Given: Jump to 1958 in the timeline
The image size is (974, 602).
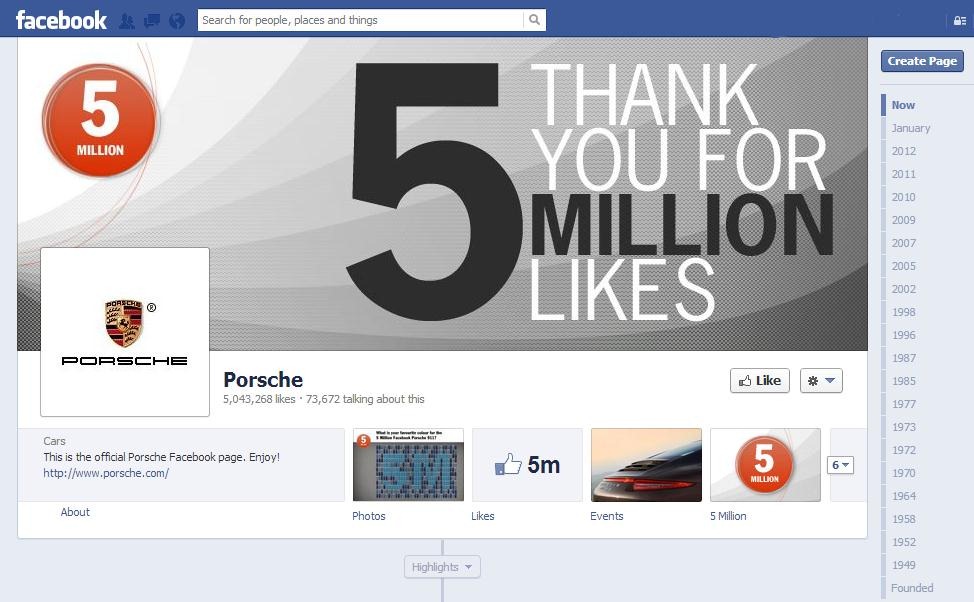Looking at the screenshot, I should pos(904,519).
